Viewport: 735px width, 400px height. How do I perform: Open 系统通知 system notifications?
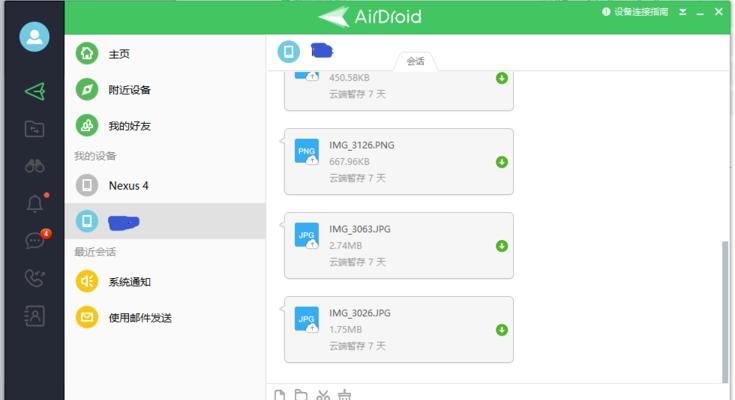(x=165, y=281)
